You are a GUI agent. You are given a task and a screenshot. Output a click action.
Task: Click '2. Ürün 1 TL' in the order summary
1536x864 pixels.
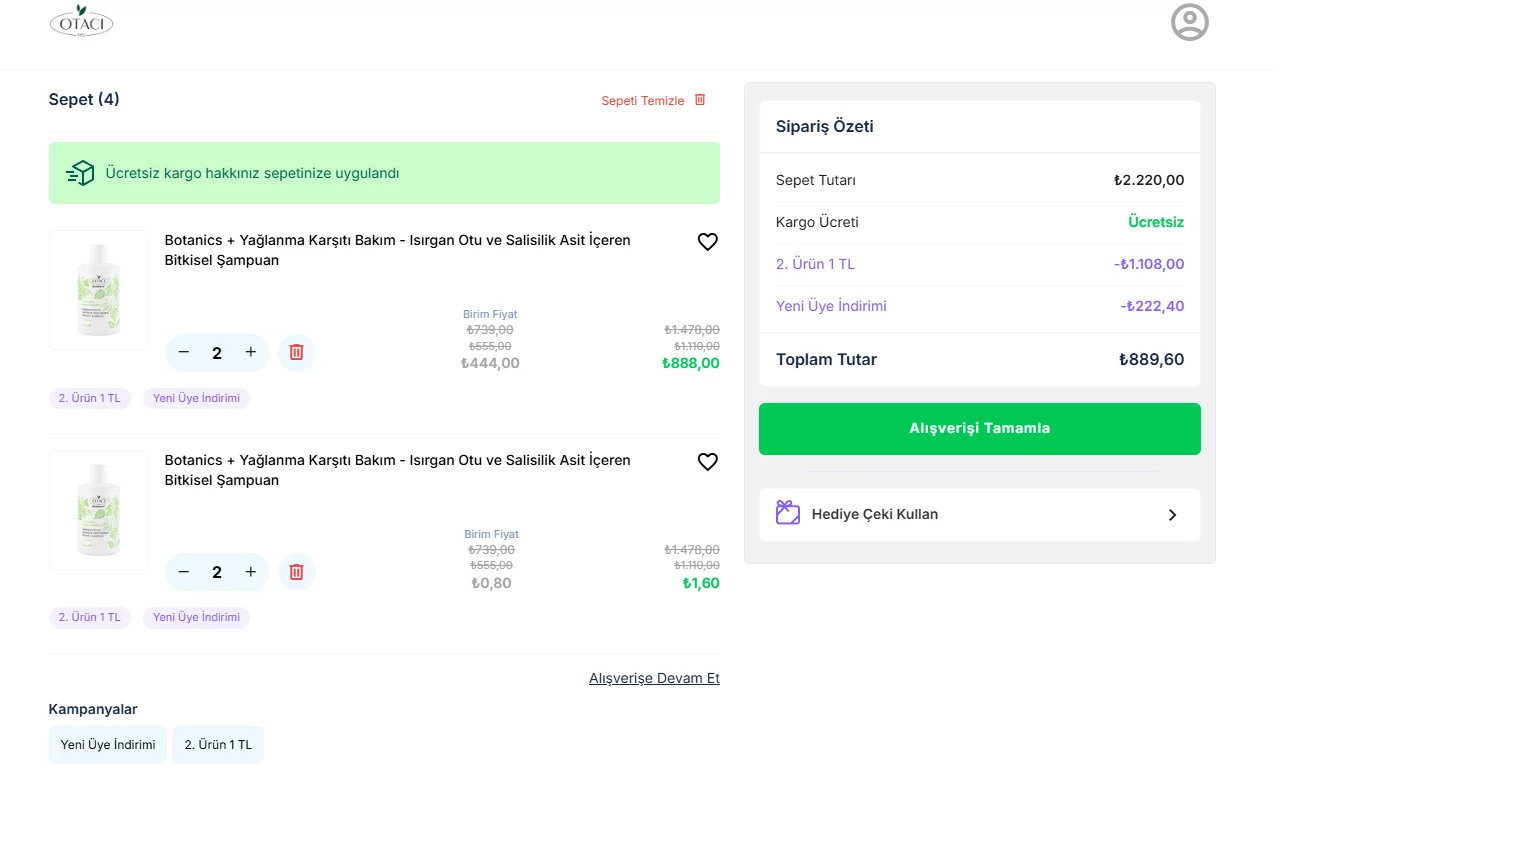click(x=815, y=264)
